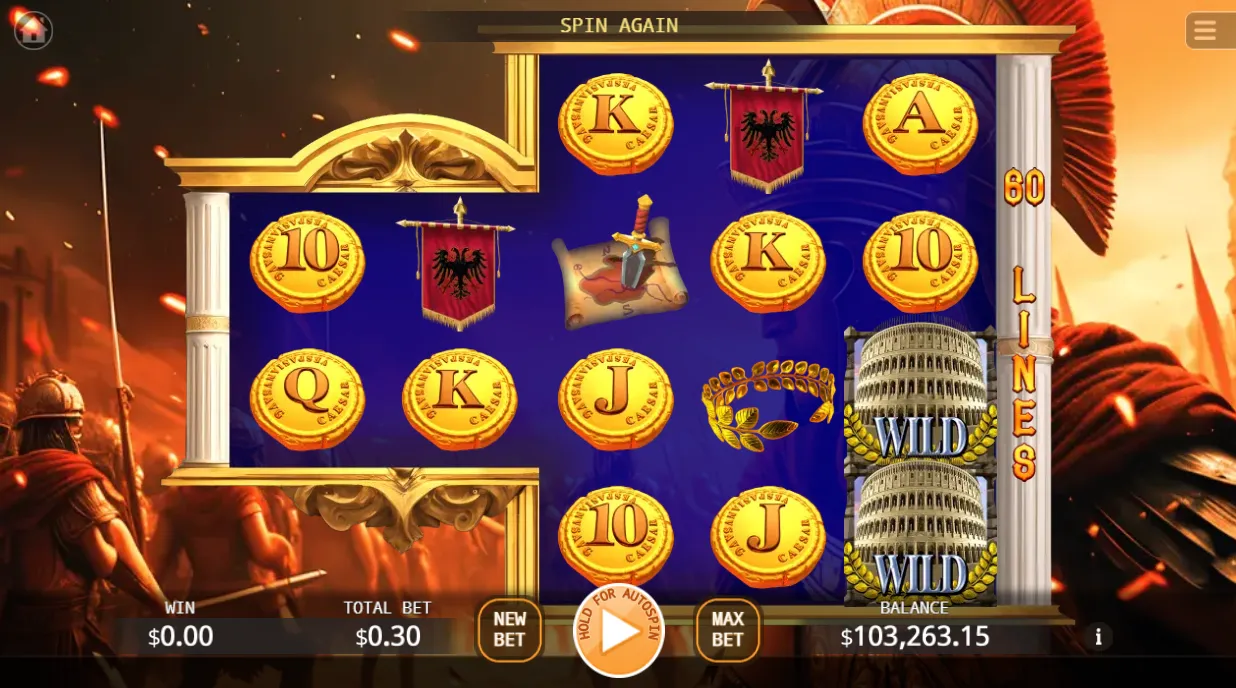Click the NEW BET button
Screen dimensions: 1236x688
[509, 630]
